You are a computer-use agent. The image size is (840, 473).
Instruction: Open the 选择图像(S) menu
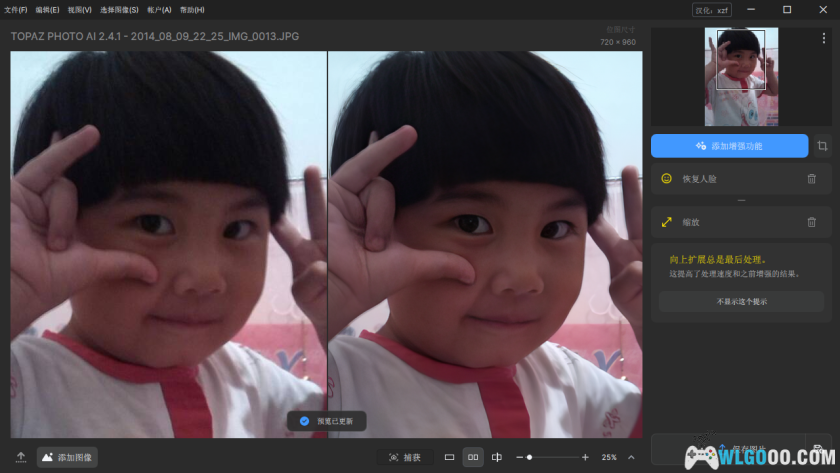(119, 10)
